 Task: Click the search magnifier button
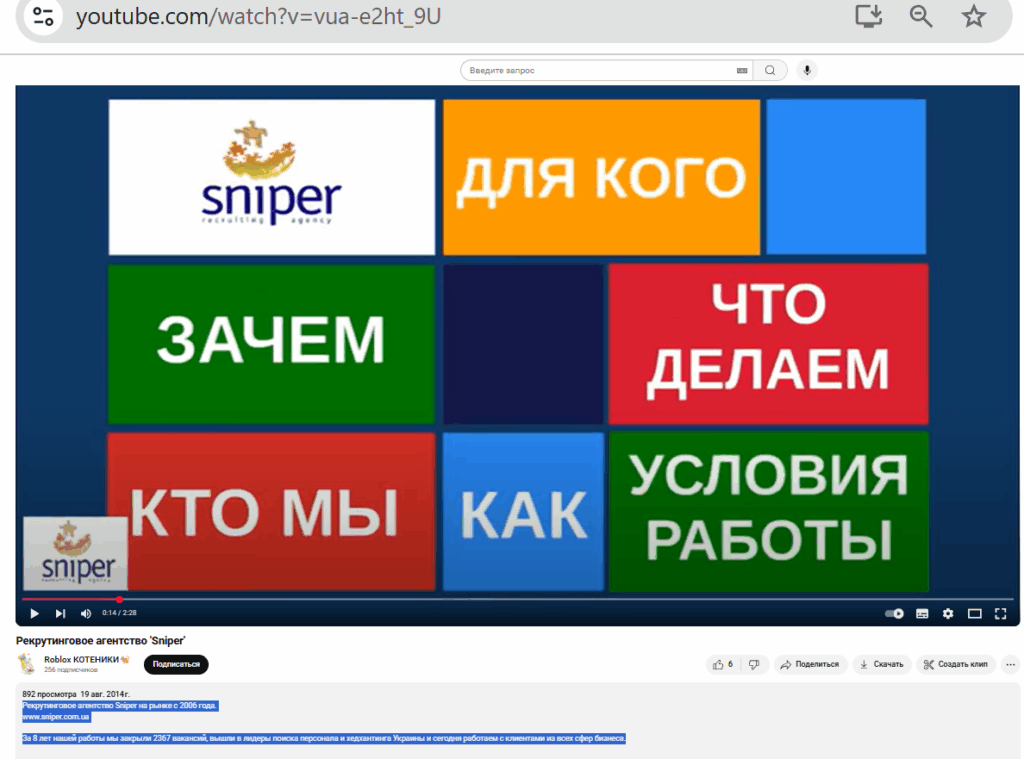point(770,71)
